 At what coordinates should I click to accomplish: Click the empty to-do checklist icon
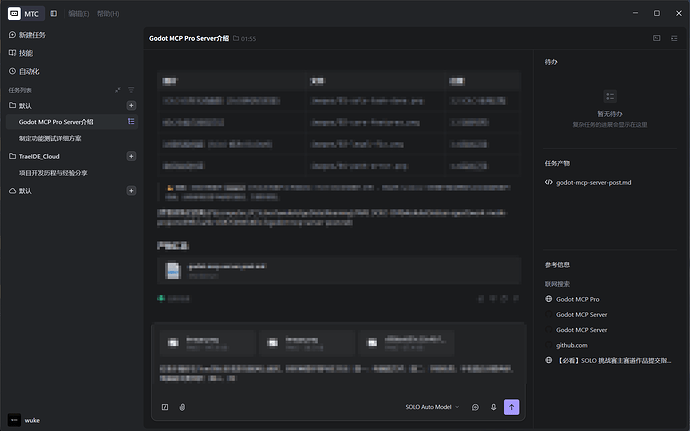click(610, 96)
